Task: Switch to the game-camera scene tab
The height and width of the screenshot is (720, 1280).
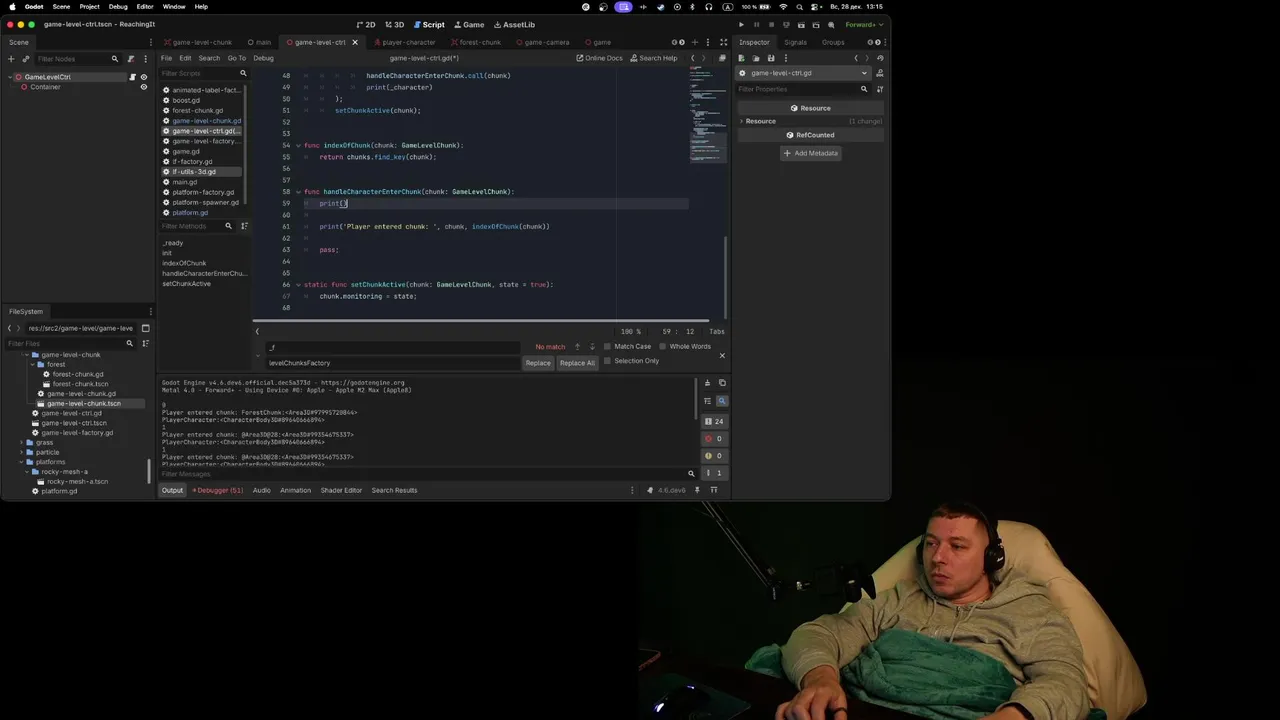Action: click(x=542, y=42)
